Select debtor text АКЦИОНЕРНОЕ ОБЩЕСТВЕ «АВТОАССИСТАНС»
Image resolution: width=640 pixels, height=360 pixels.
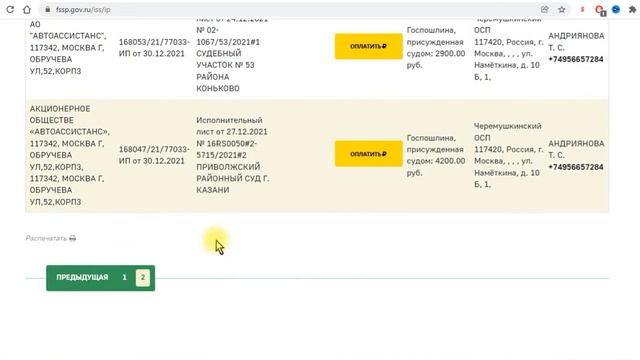coord(69,120)
